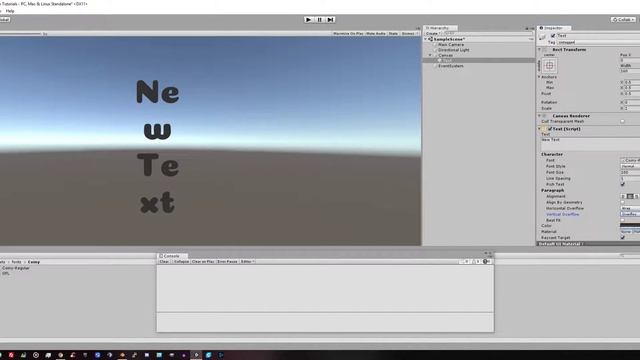640x360 pixels.
Task: Set horizontal alignment to left
Action: coord(624,196)
